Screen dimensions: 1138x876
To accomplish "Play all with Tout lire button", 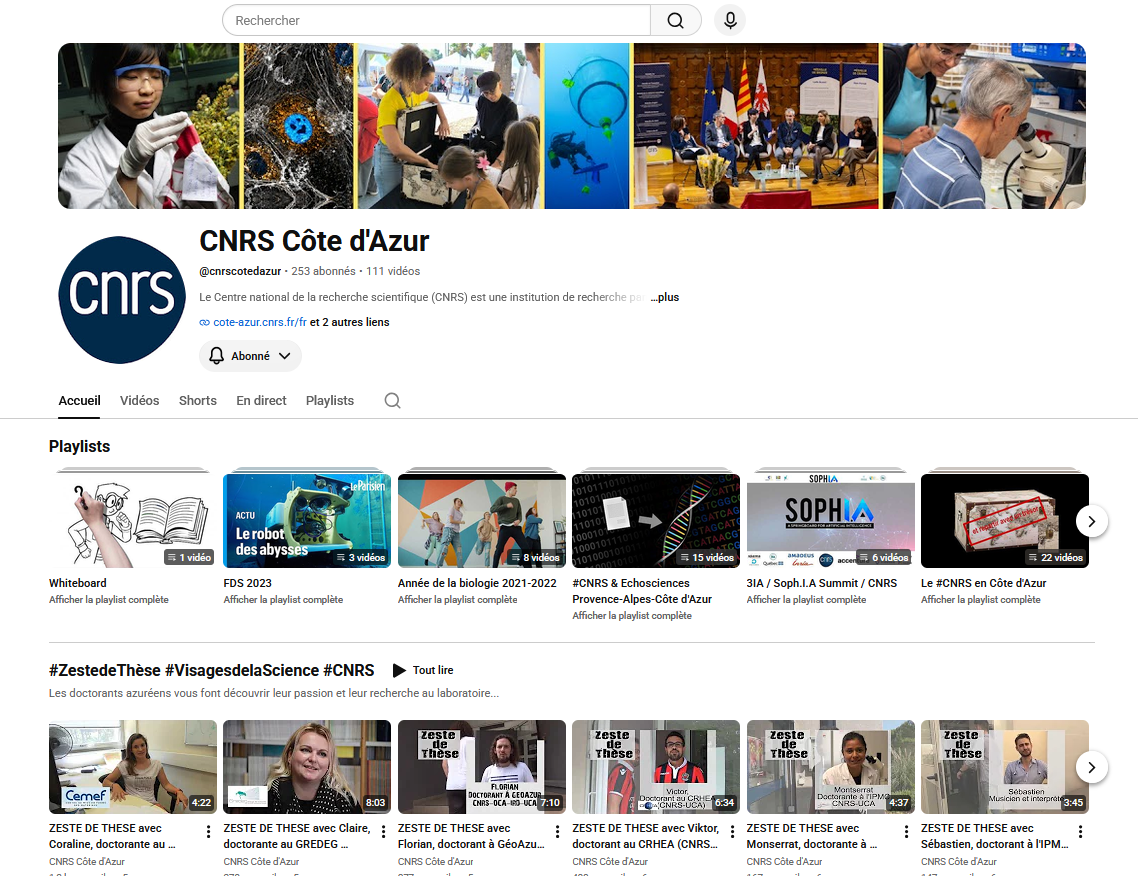I will coord(423,670).
